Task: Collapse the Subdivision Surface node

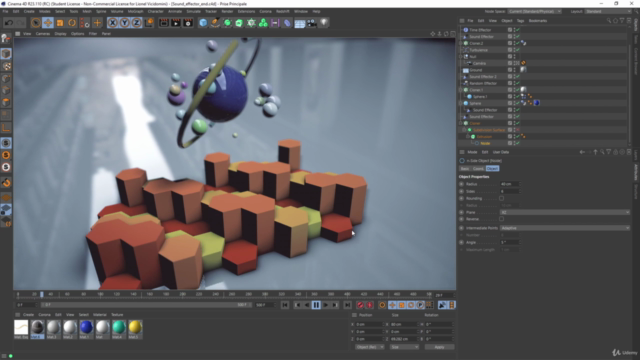Action: click(464, 130)
